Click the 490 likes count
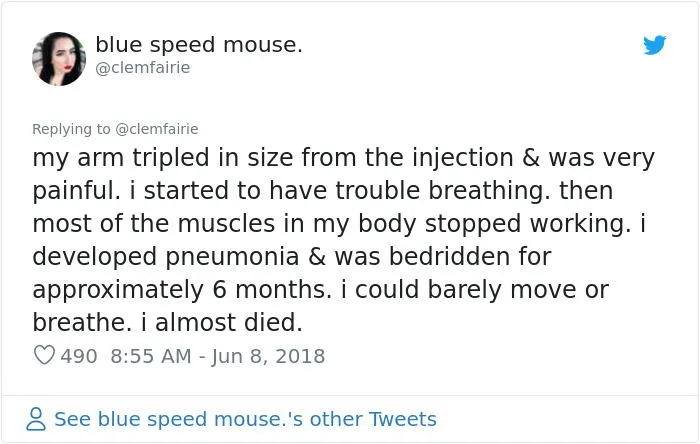This screenshot has height=444, width=700. click(x=79, y=356)
